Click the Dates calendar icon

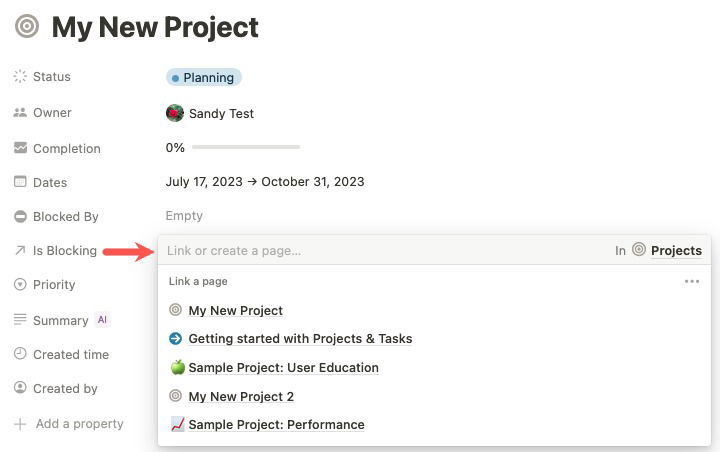point(20,182)
